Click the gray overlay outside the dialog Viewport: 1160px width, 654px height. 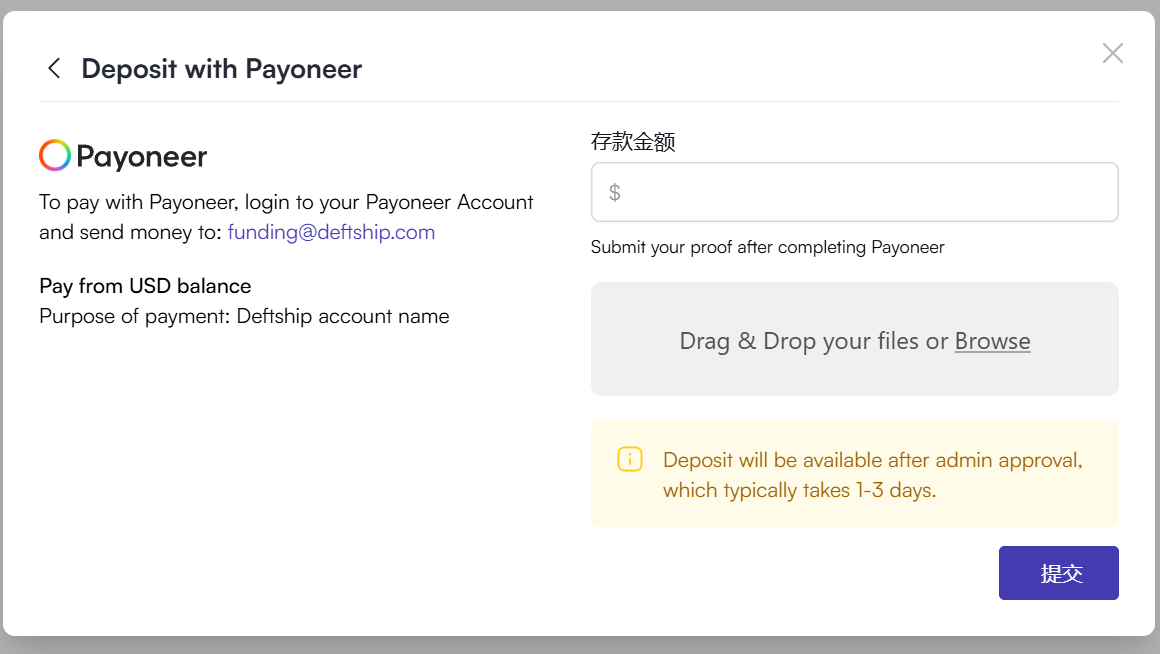580,645
